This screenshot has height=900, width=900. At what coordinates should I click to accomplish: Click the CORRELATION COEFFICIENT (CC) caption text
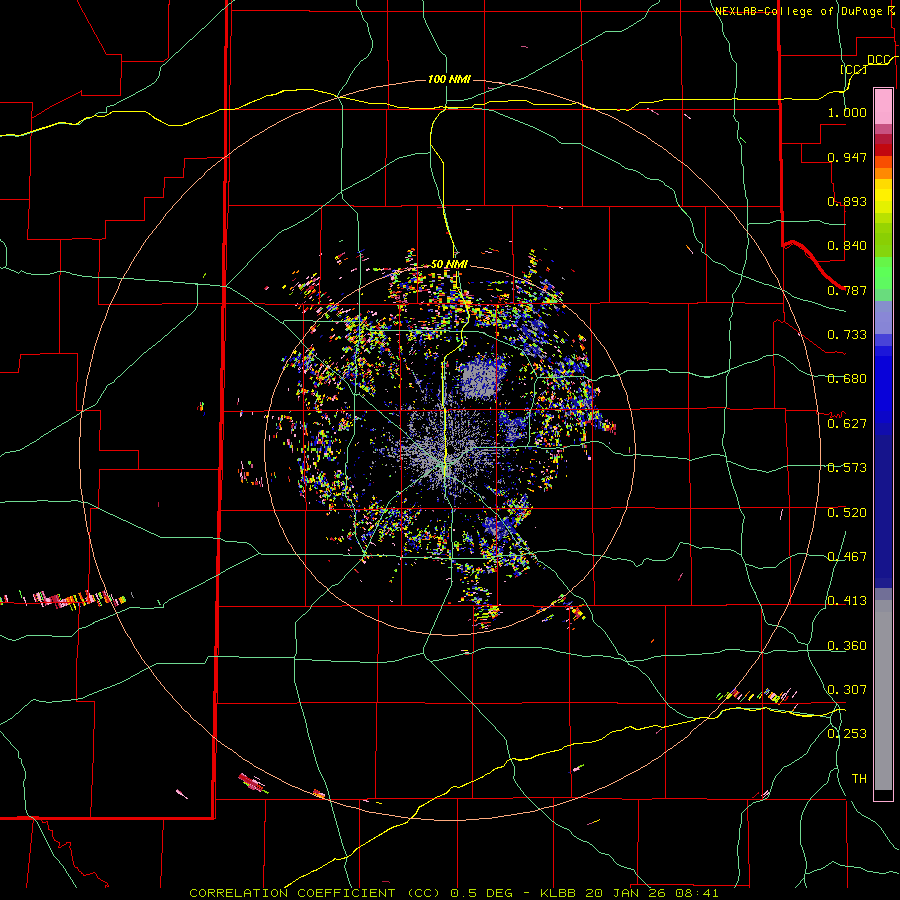click(315, 893)
